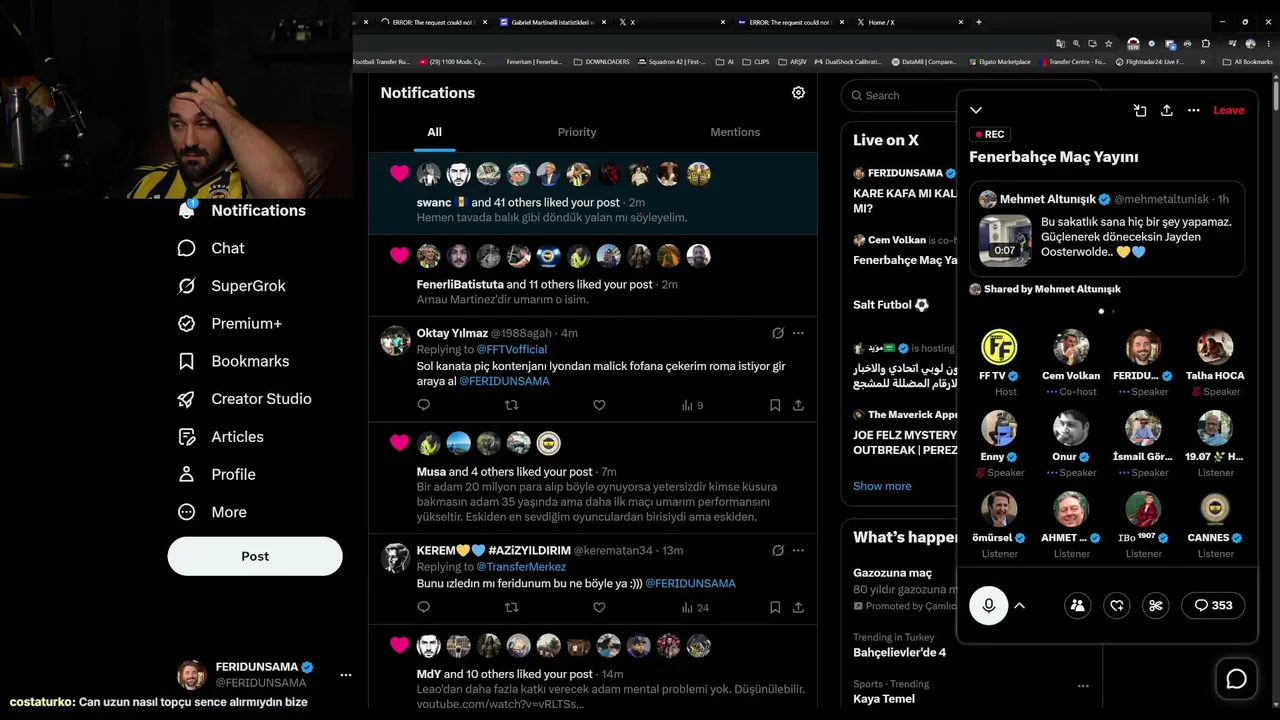Ask Grok about KEREM's post

pos(778,550)
